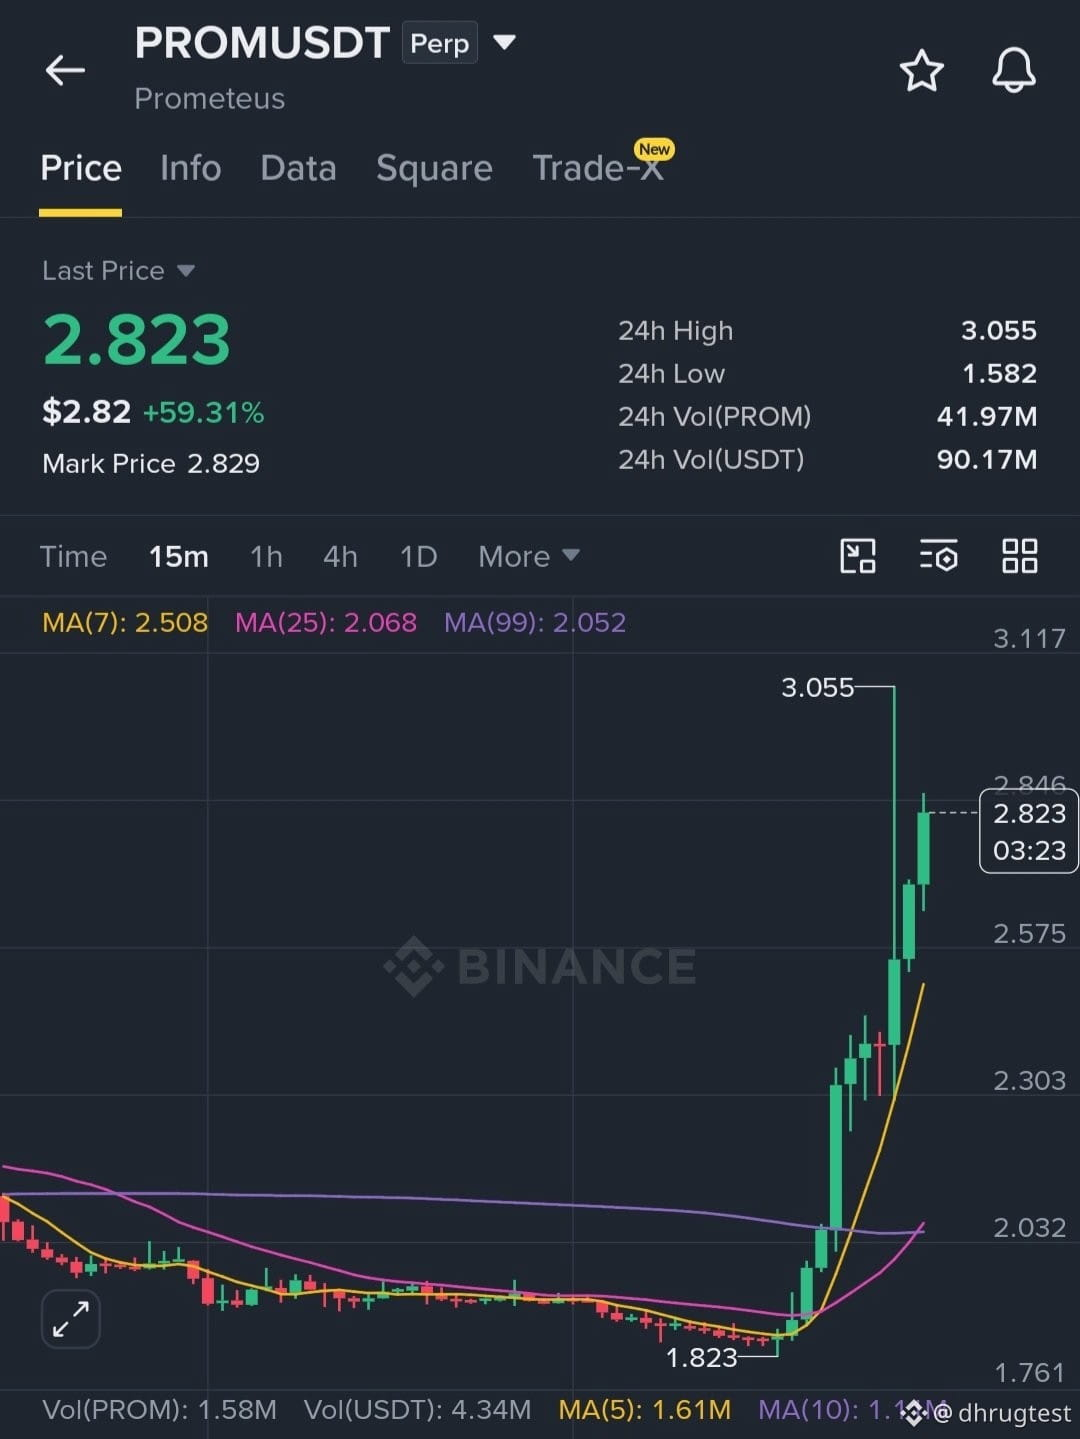The image size is (1080, 1439).
Task: Tap the MA(7): 2.508 indicator label
Action: 125,622
